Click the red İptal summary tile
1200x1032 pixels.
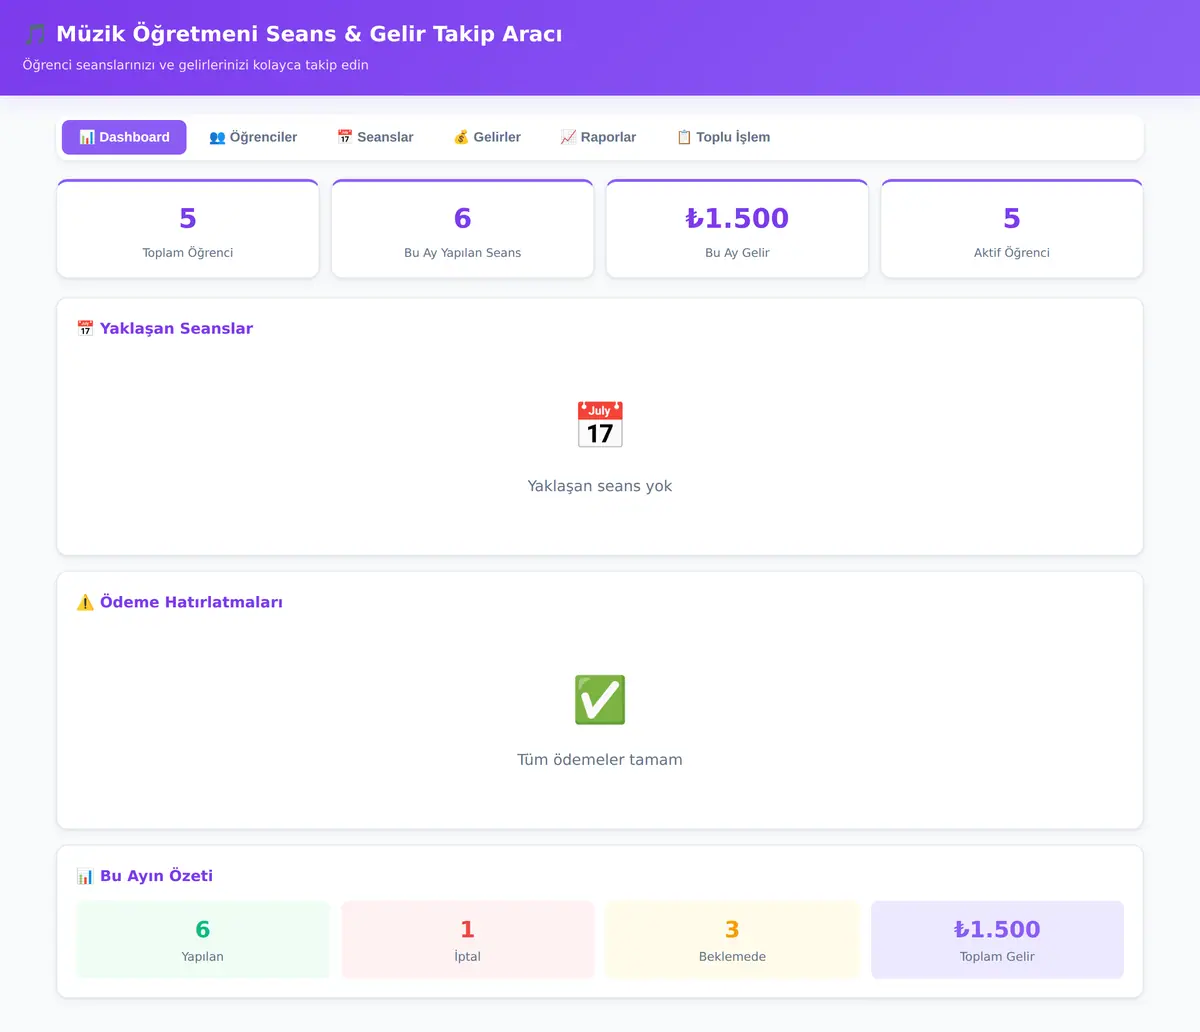(468, 940)
